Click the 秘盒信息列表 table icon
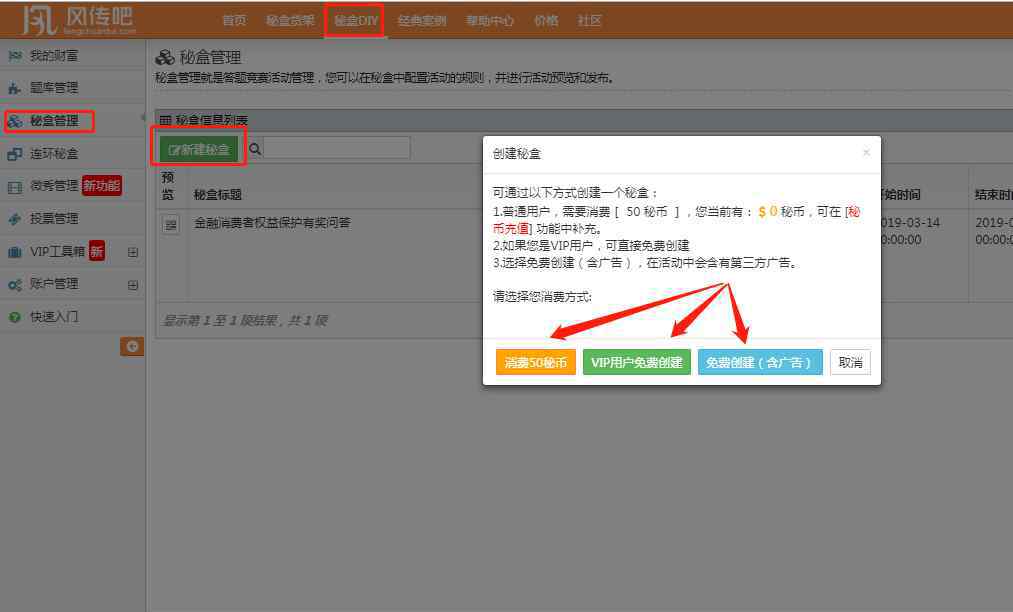This screenshot has width=1013, height=612. 165,120
